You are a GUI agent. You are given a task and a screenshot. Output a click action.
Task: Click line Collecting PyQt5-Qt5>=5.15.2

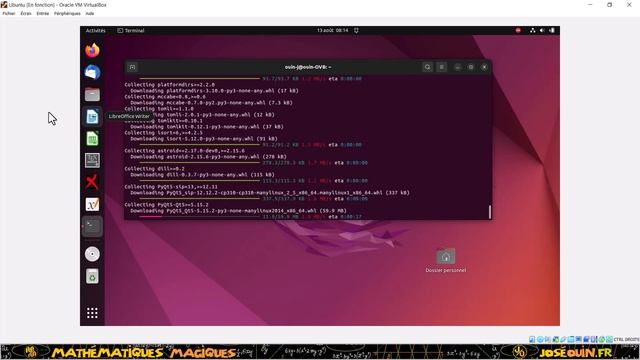(x=166, y=205)
